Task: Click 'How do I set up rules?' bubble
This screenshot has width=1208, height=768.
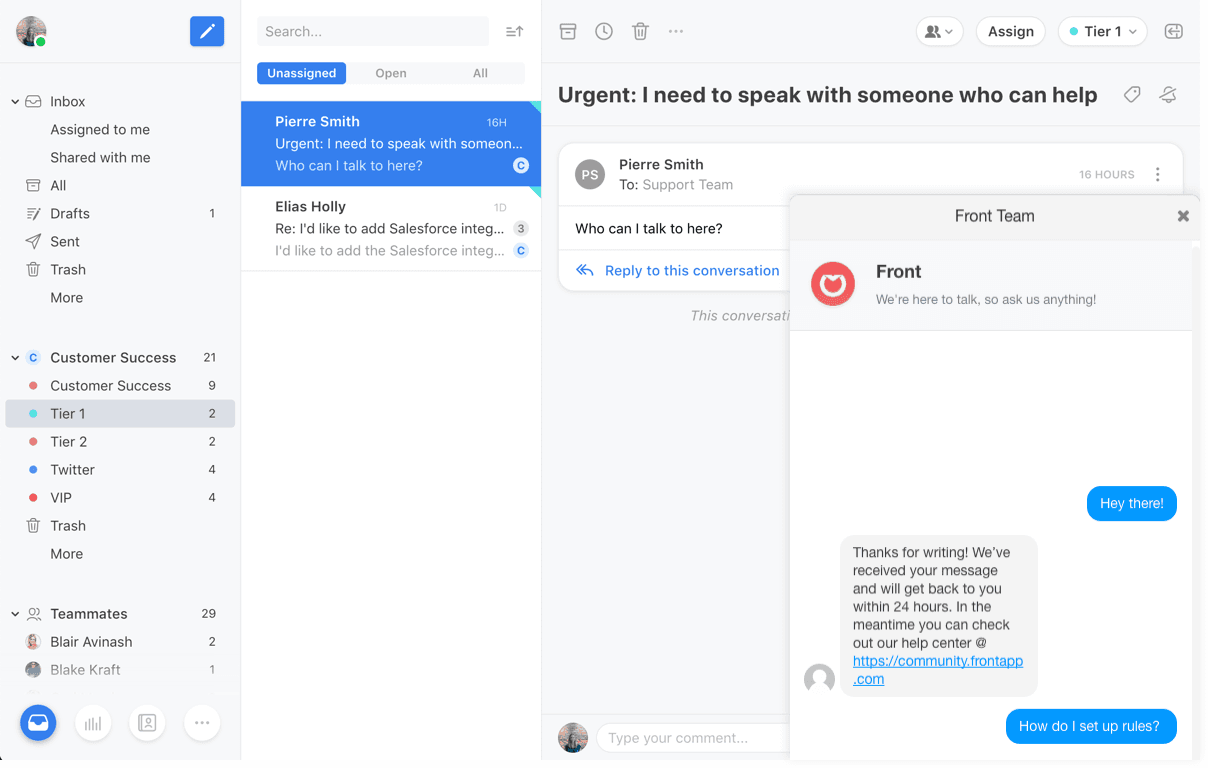Action: [x=1089, y=726]
